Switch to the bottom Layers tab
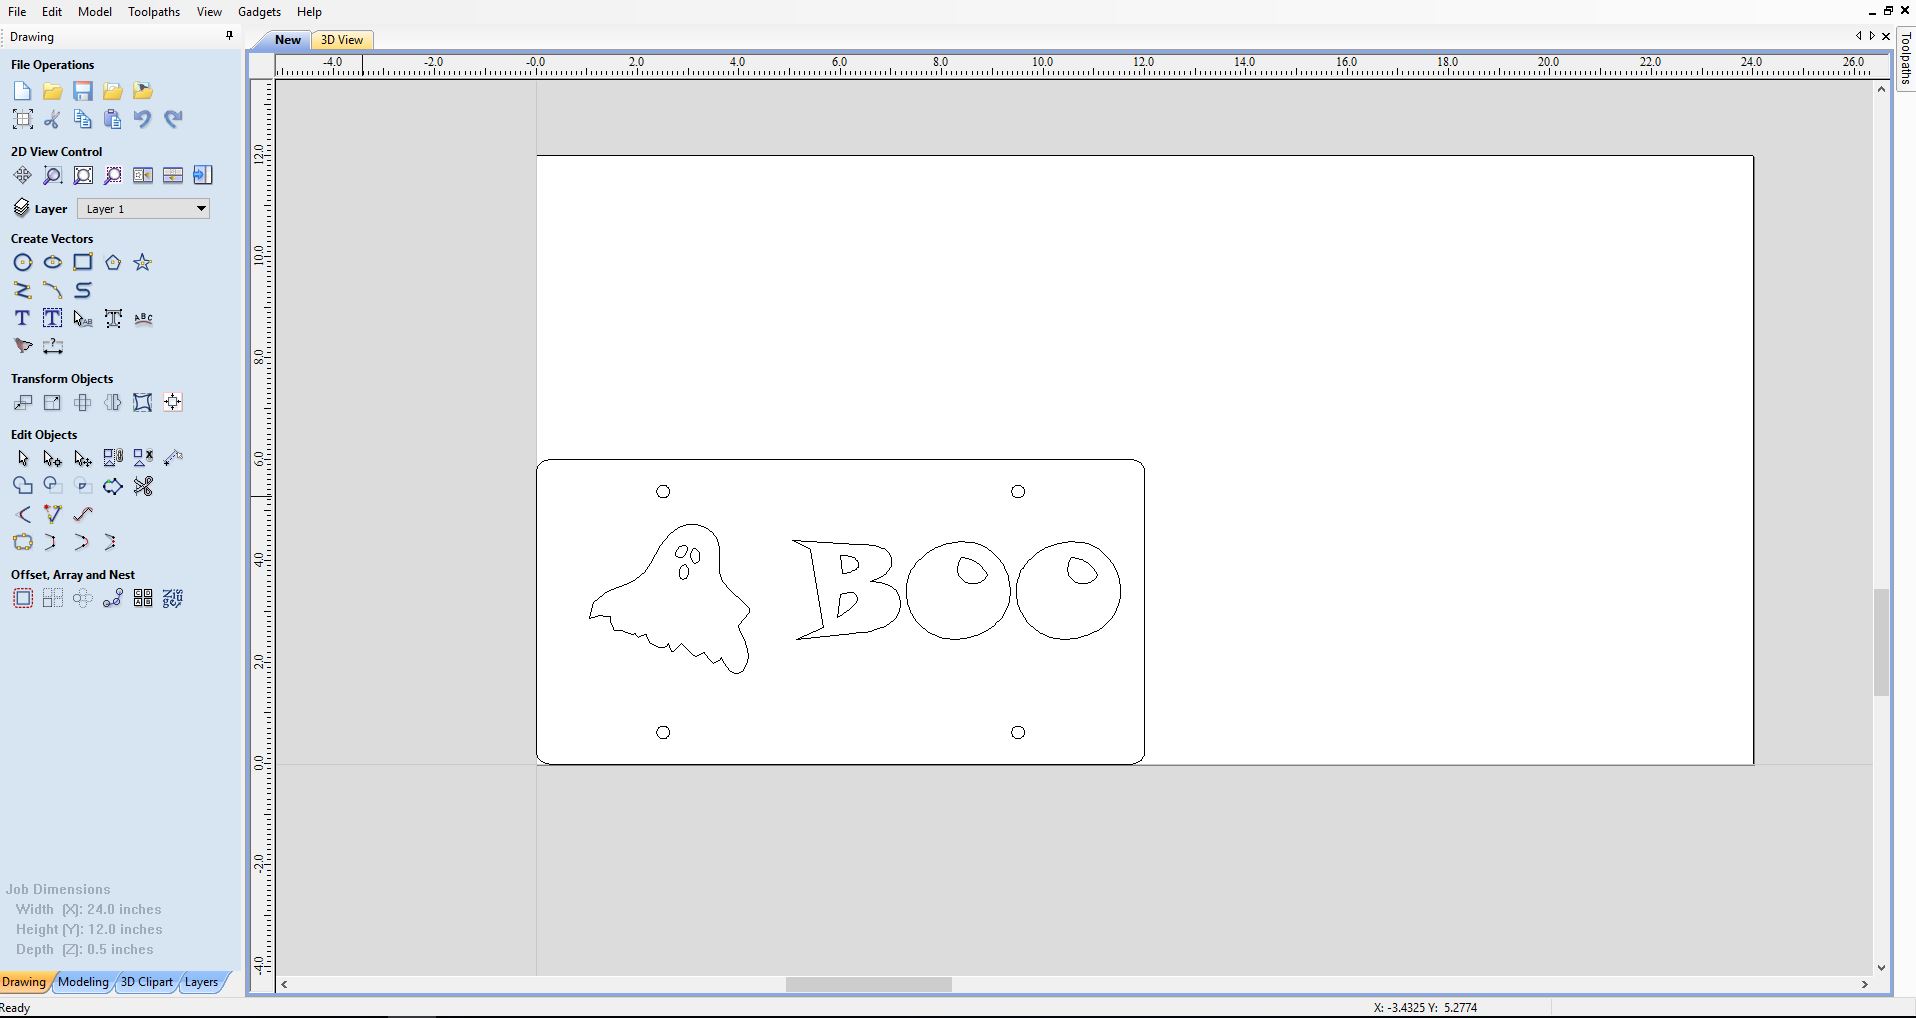The image size is (1916, 1018). (201, 982)
